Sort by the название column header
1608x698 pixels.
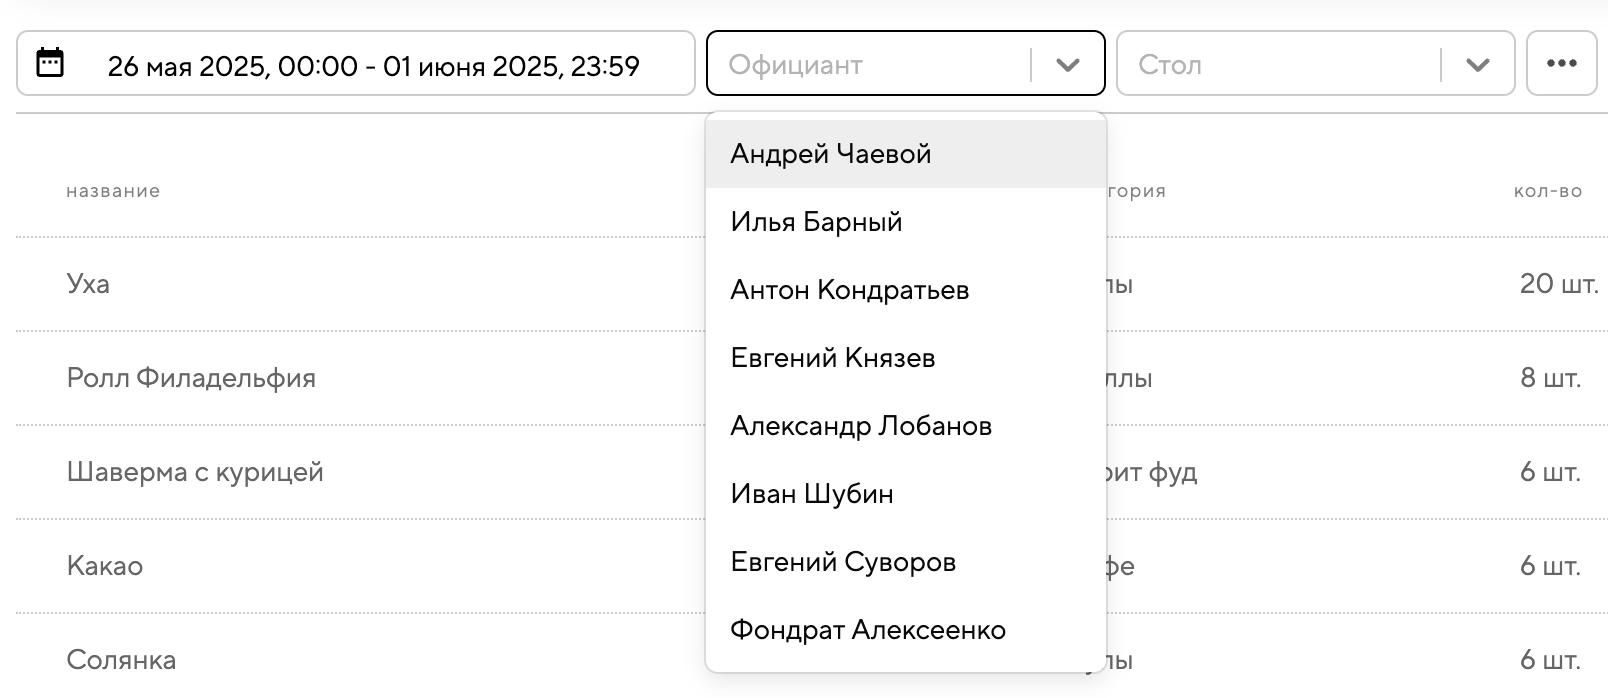tap(113, 191)
